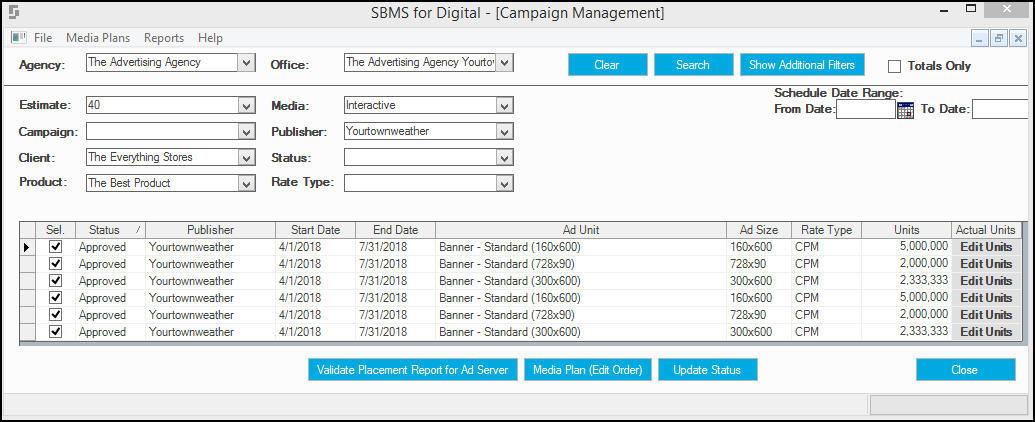
Task: Click the To Date input field
Action: [x=1000, y=109]
